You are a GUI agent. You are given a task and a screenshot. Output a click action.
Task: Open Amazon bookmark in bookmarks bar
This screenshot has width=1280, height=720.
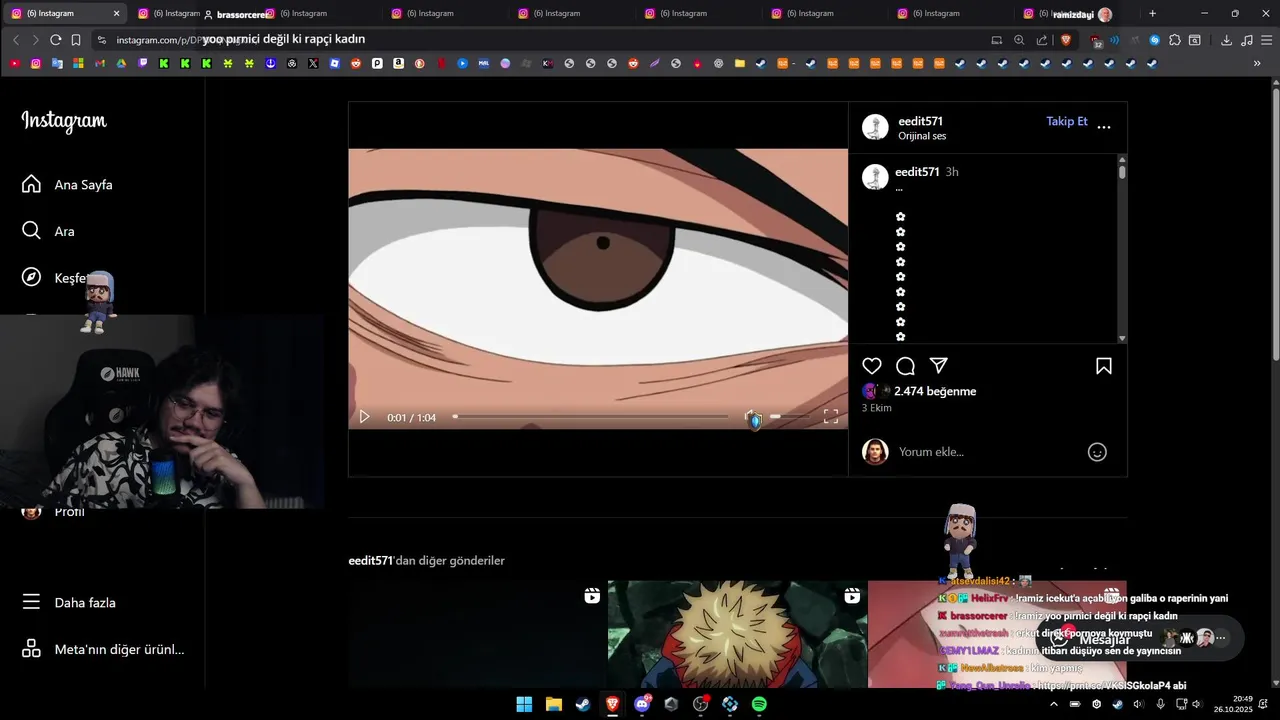398,63
